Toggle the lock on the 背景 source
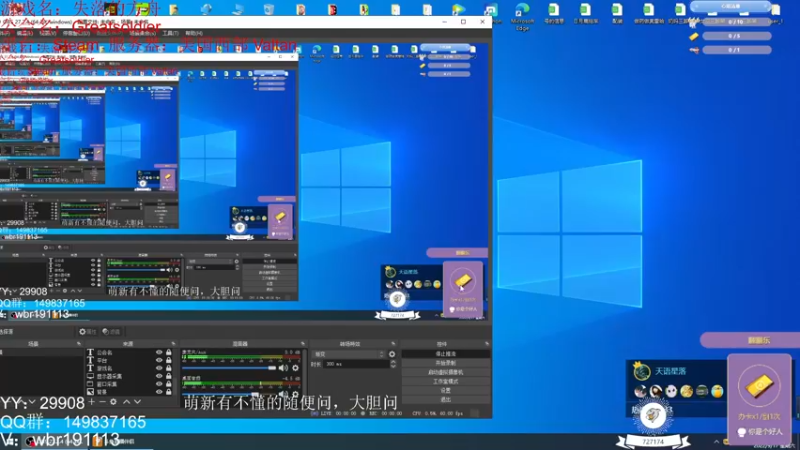This screenshot has width=800, height=450. (168, 392)
